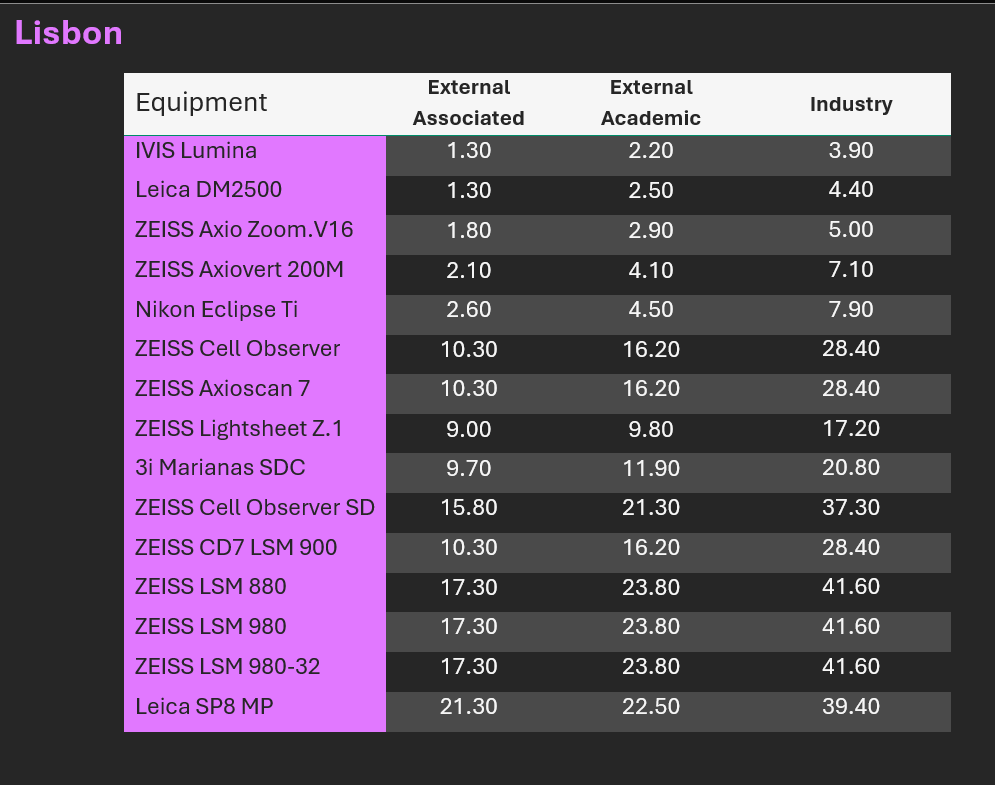
Task: Click the 37.30 Industry price cell
Action: coord(850,508)
